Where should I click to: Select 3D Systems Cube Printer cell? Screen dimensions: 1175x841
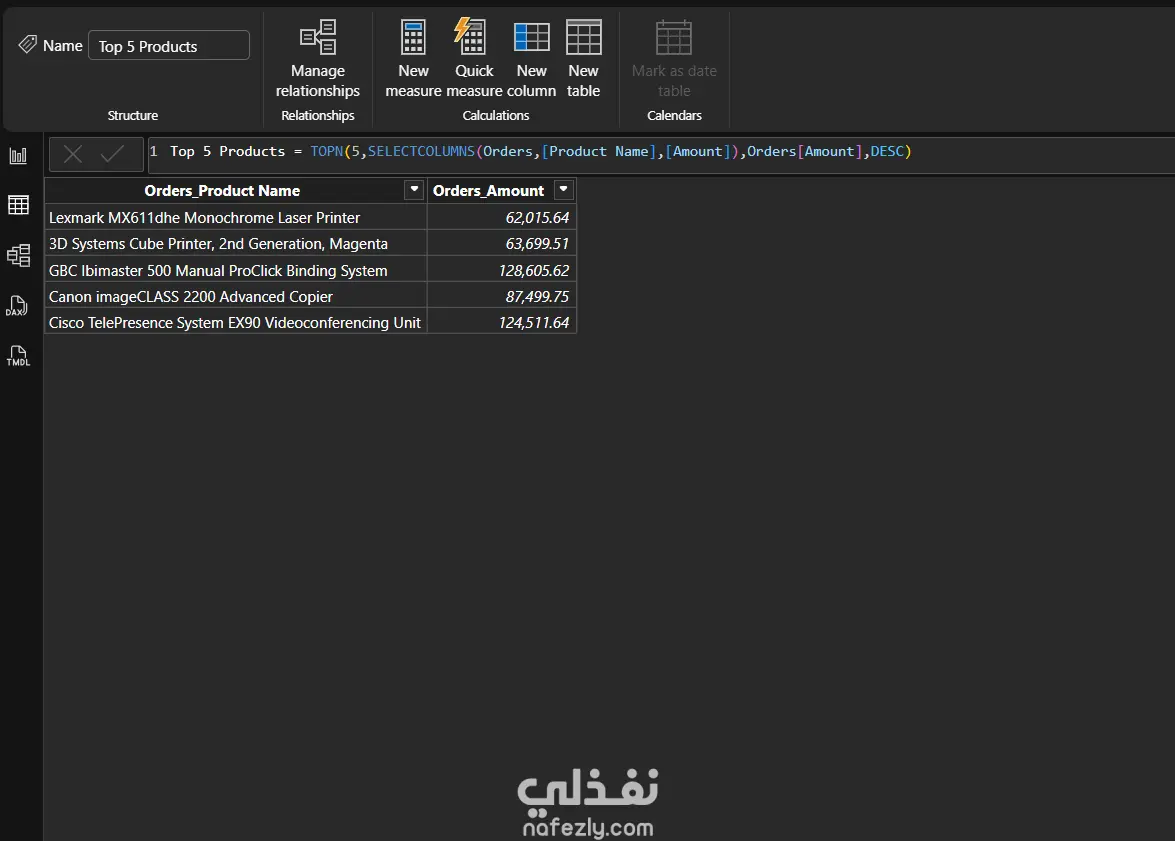(x=235, y=244)
